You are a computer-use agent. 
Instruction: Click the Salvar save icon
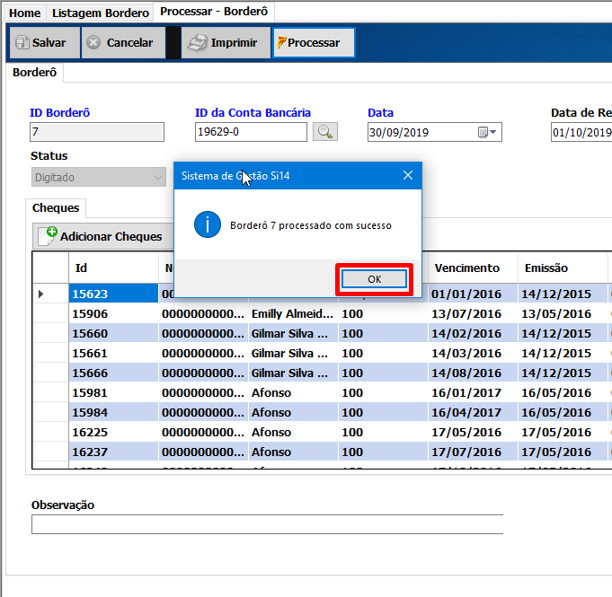[x=21, y=43]
